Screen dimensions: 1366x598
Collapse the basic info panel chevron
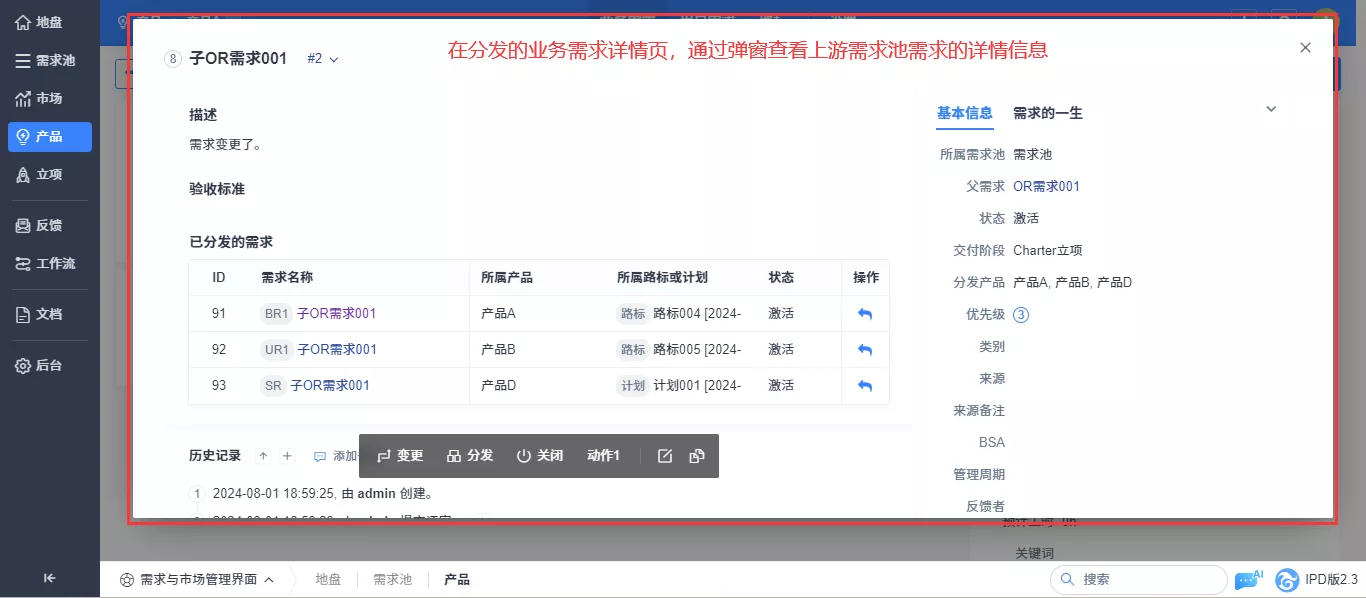coord(1271,109)
